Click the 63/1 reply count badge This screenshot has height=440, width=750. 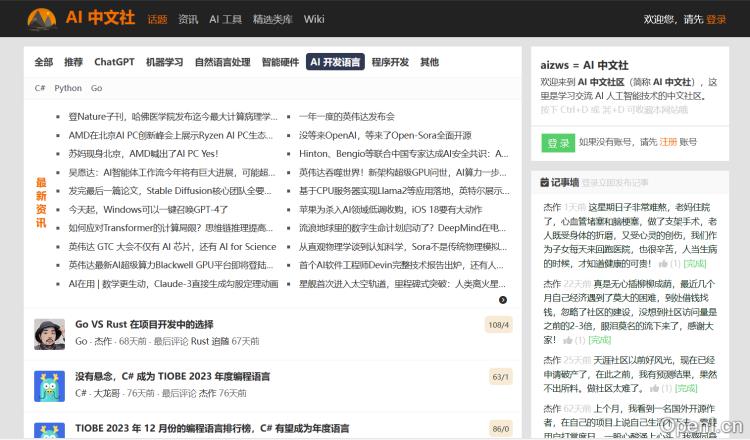pyautogui.click(x=500, y=377)
